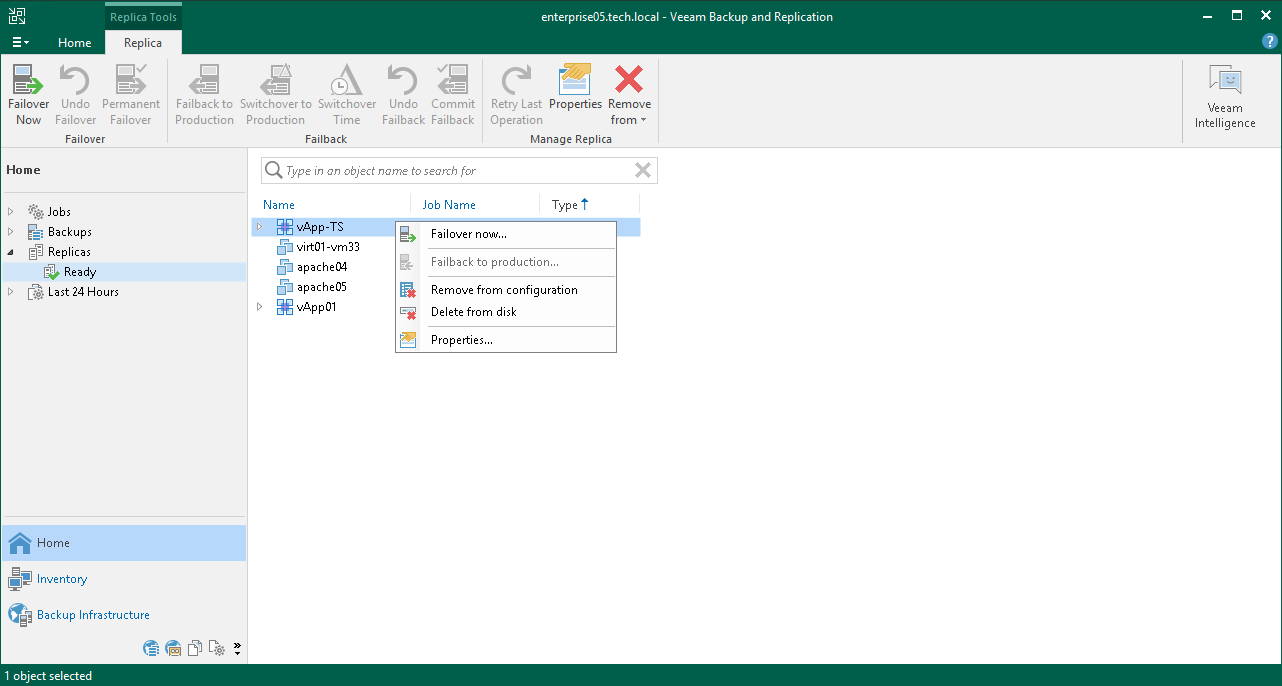Click the magnifier search icon
The image size is (1282, 686).
[272, 171]
